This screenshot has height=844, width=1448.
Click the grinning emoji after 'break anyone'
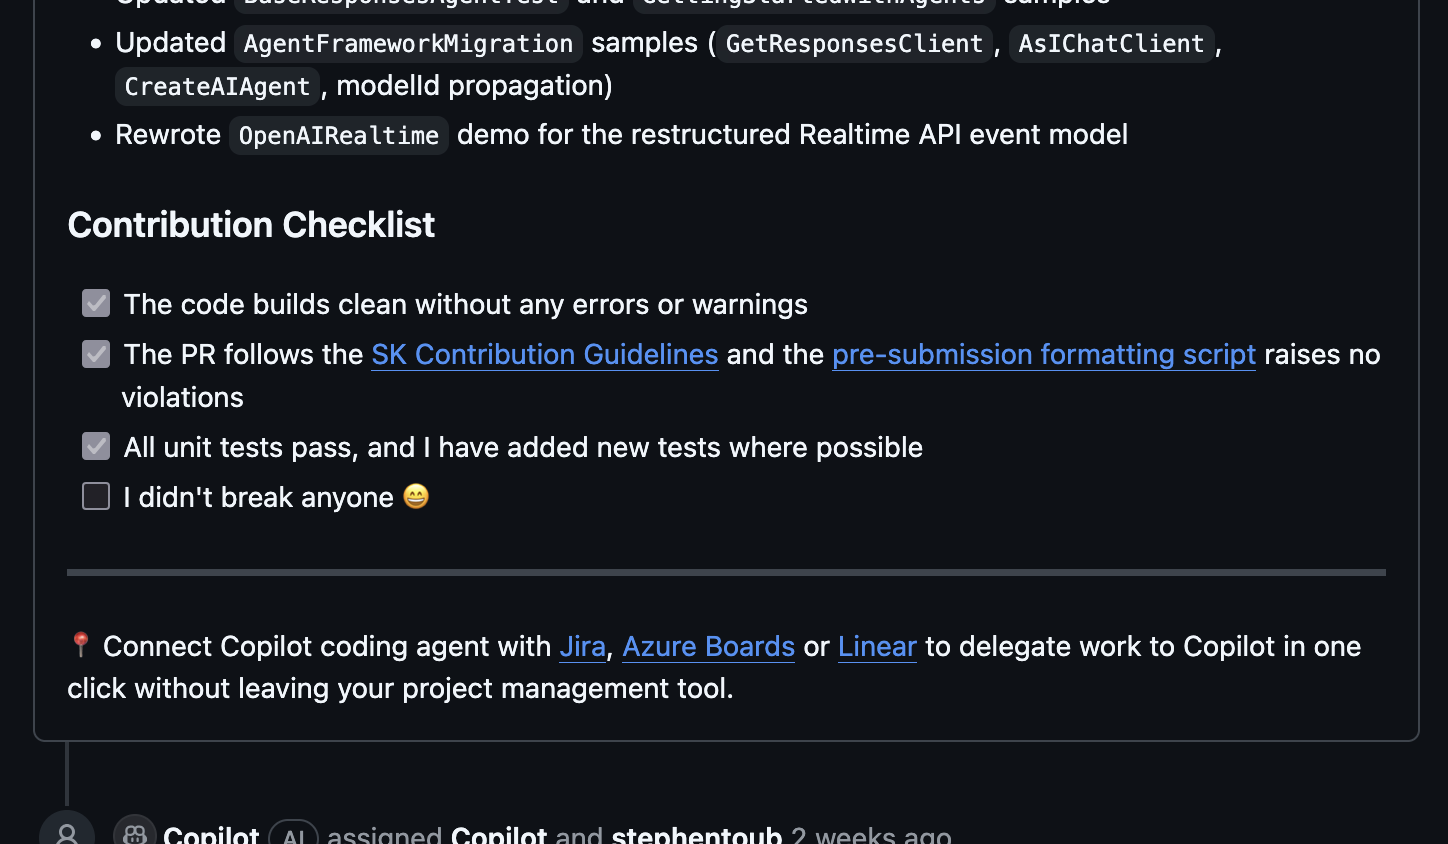(416, 497)
